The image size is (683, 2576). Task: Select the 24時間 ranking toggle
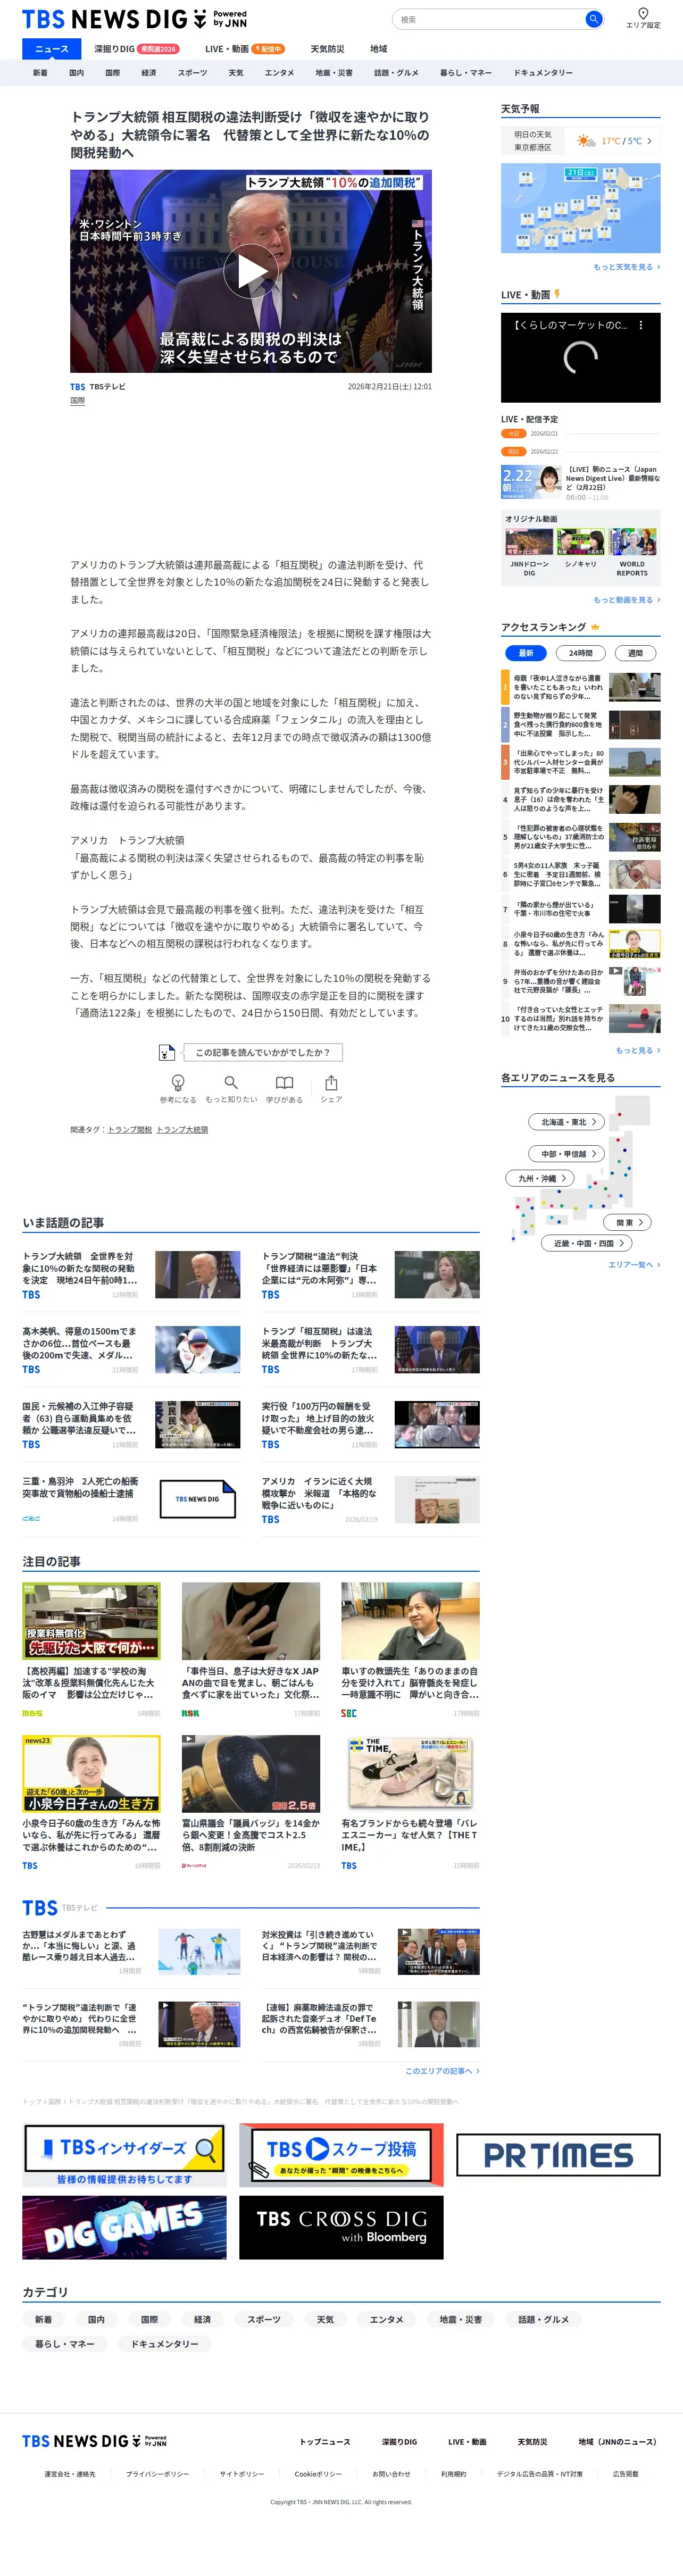580,653
